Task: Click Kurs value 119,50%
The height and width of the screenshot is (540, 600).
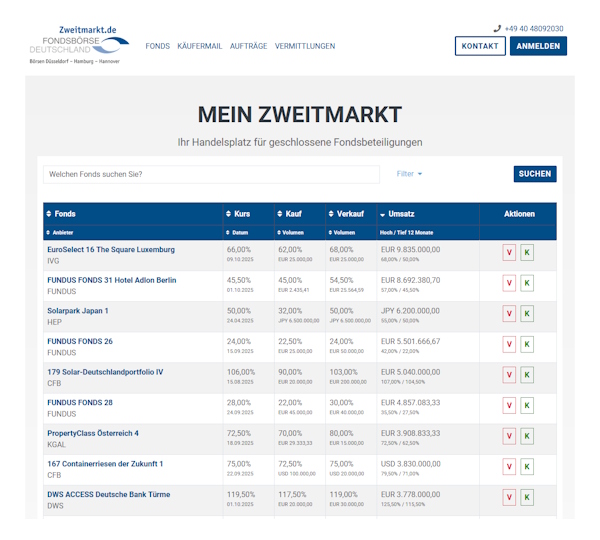Action: [241, 494]
